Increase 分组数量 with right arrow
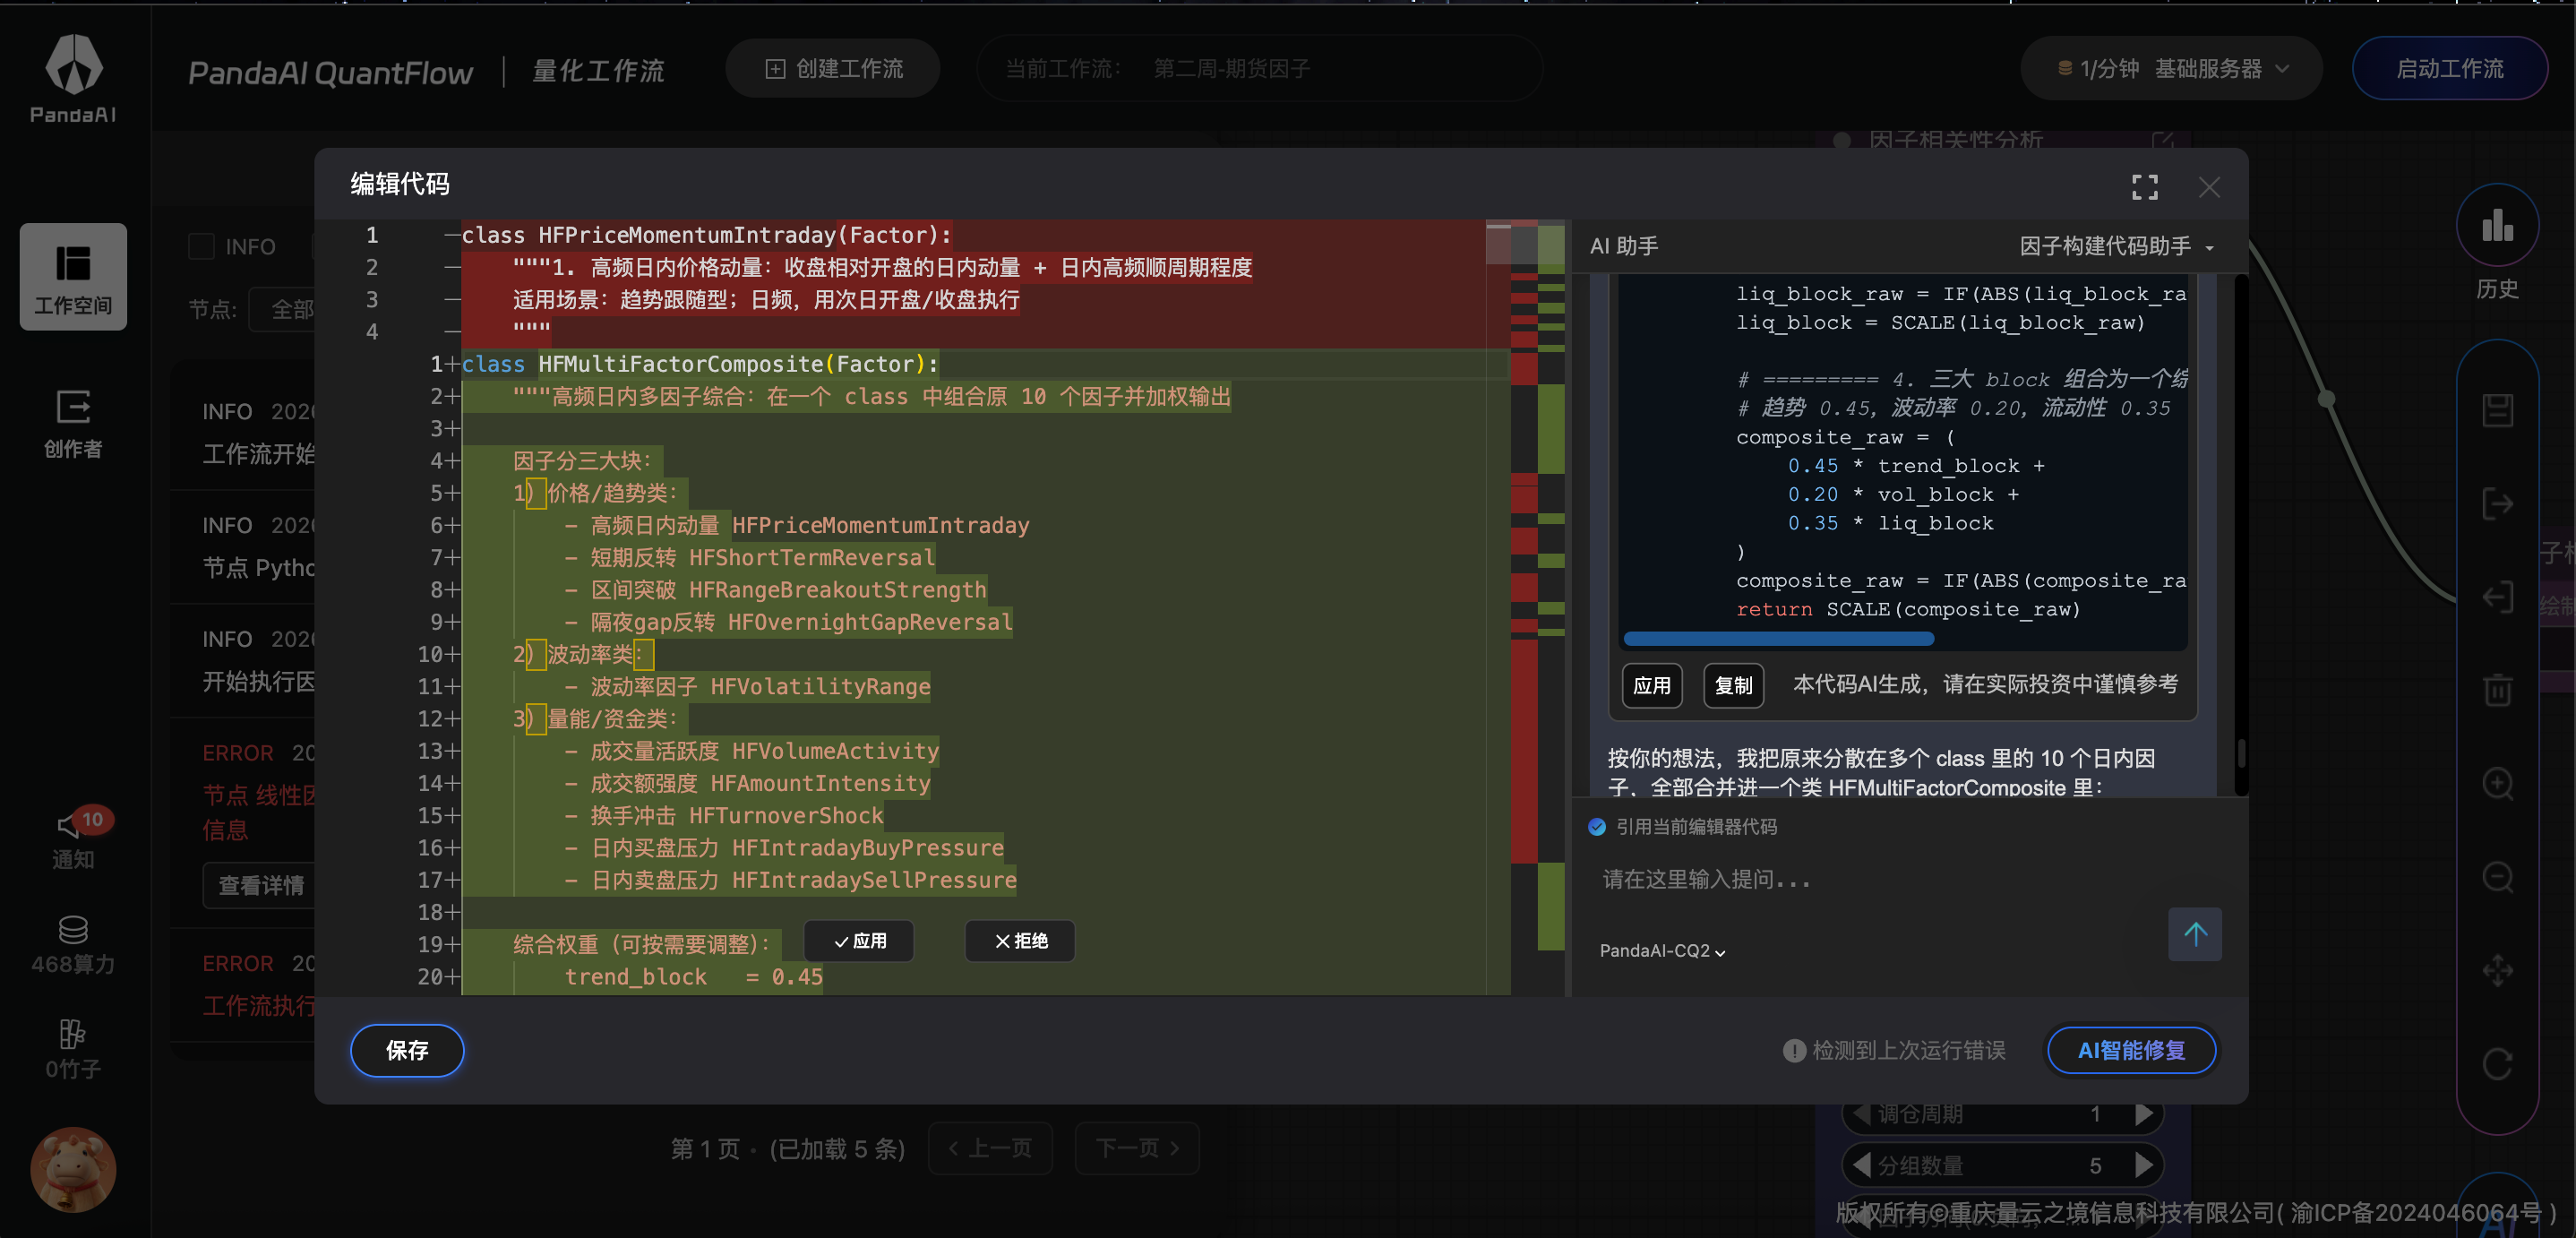The image size is (2576, 1238). (2143, 1165)
